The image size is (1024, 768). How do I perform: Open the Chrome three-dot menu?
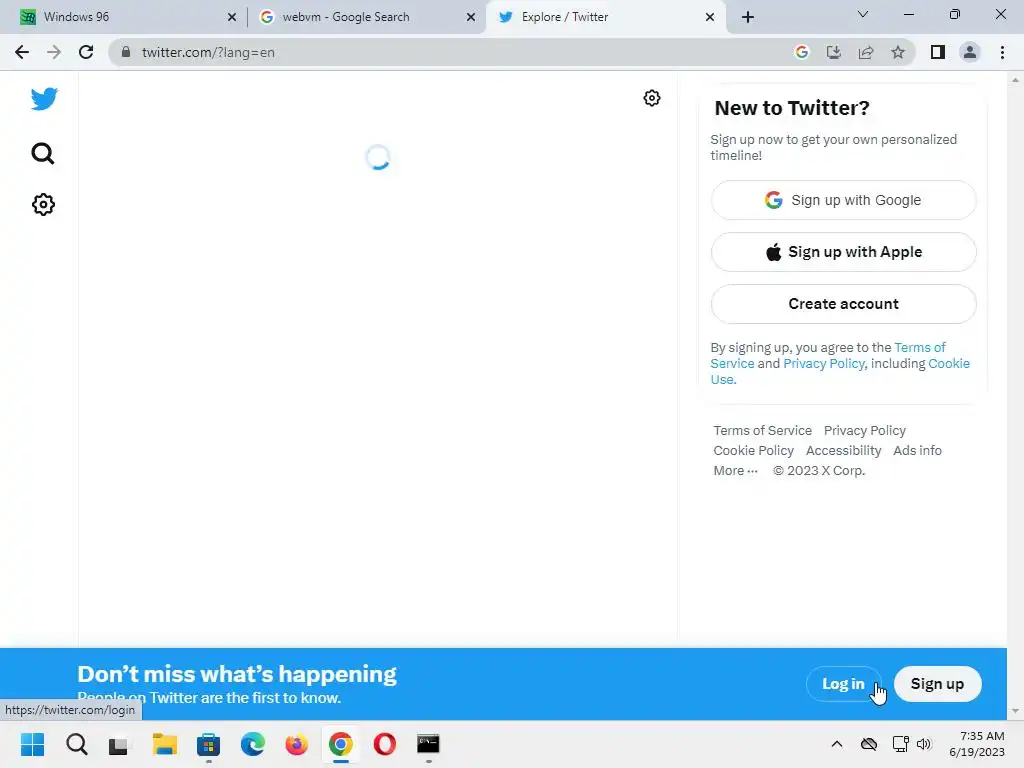[1002, 52]
